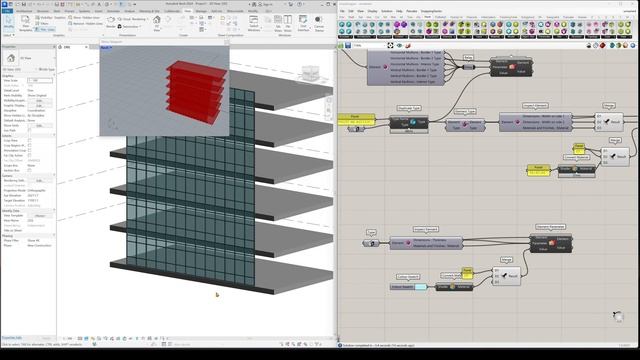
Task: Toggle the Crop Region Visible checkbox
Action: click(x=29, y=145)
